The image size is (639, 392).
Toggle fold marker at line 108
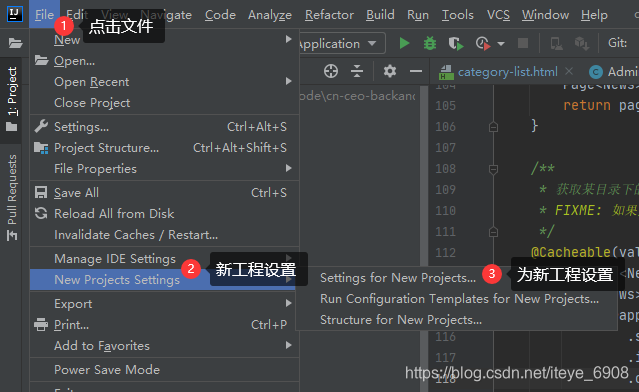point(493,169)
